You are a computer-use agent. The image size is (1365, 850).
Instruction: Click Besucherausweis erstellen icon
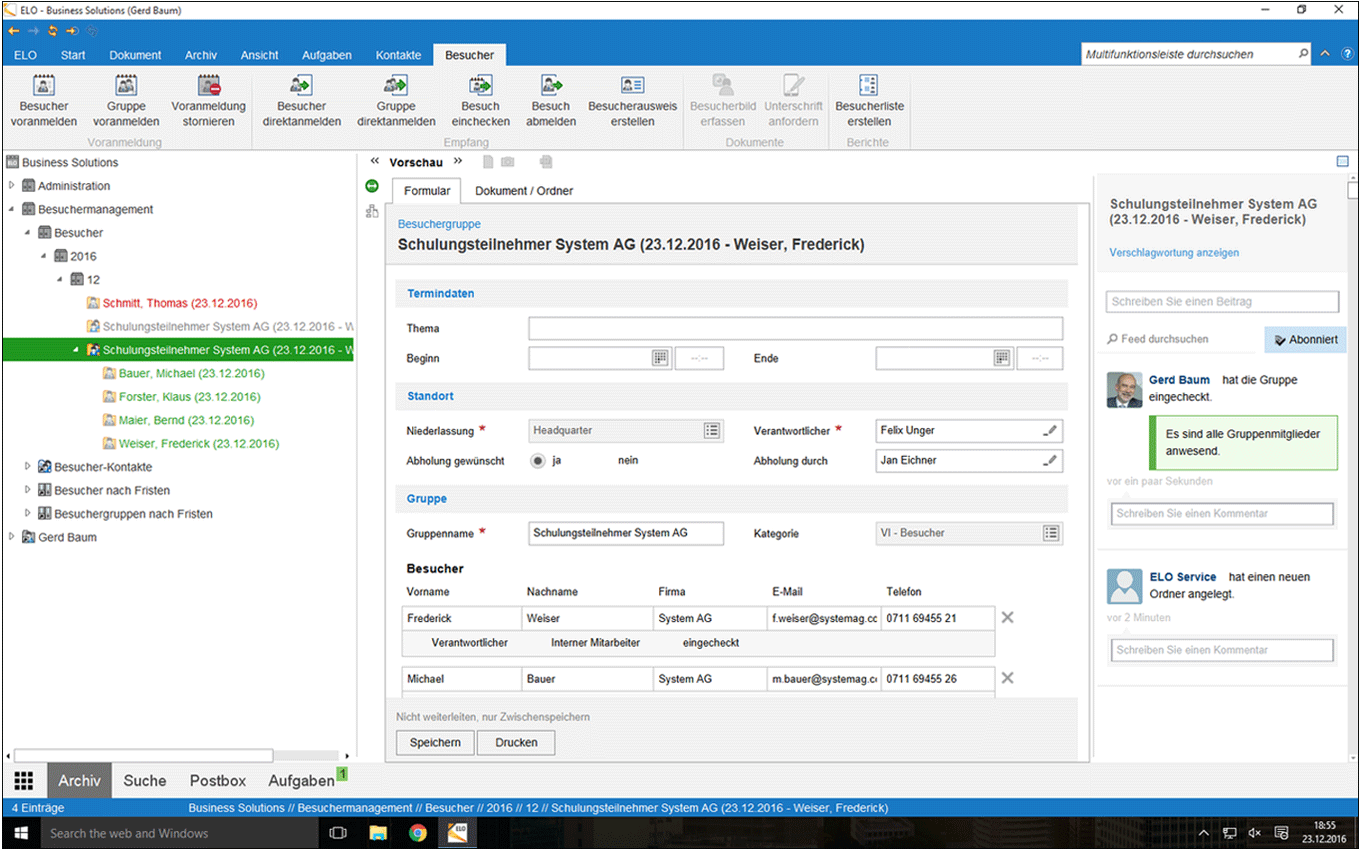click(x=632, y=86)
